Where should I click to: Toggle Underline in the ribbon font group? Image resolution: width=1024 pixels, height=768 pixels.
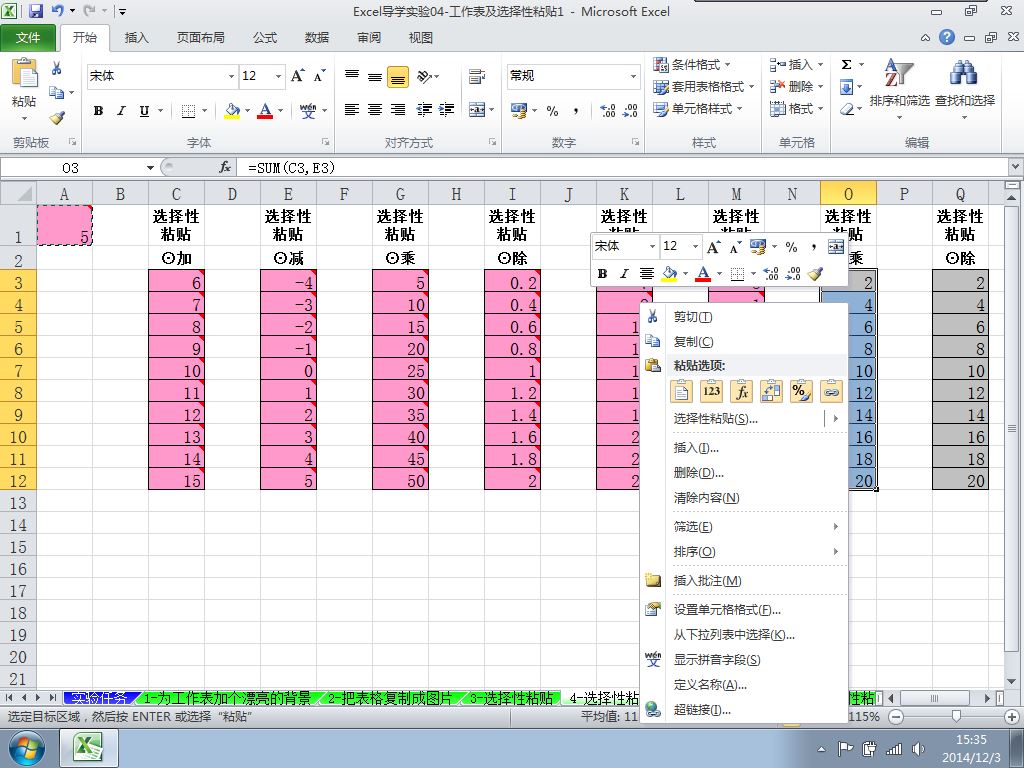(x=144, y=111)
